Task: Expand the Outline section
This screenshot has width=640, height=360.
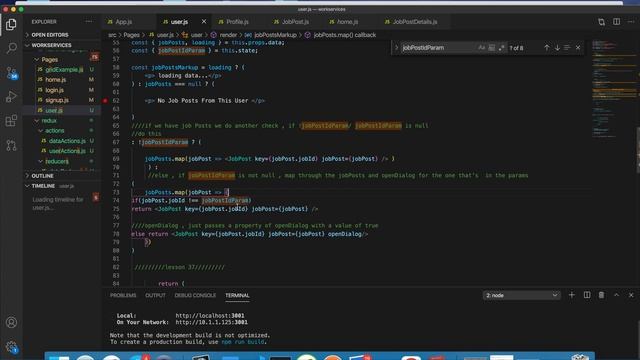Action: [61, 176]
